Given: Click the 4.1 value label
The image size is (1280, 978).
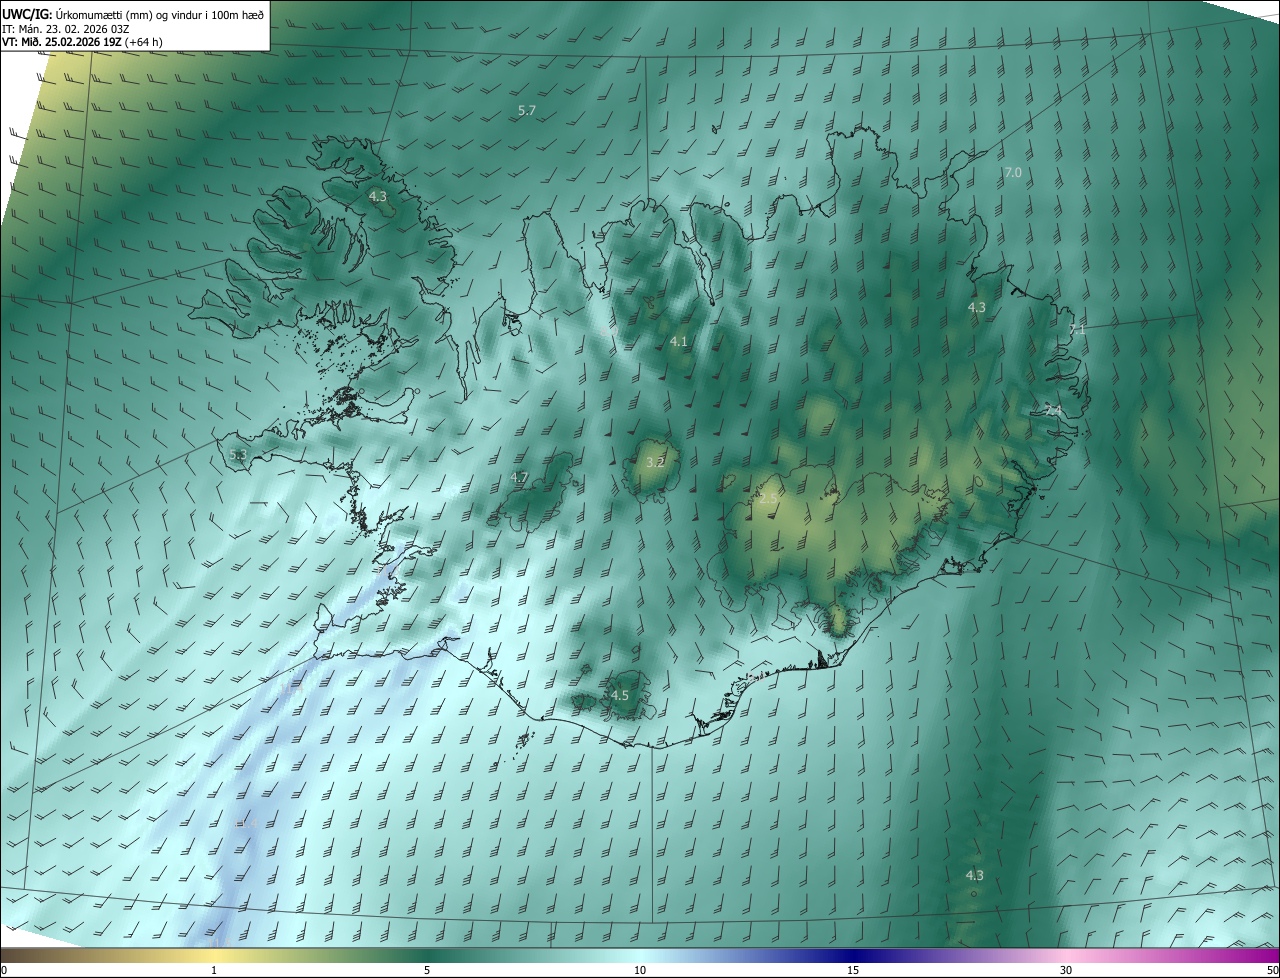Looking at the screenshot, I should (x=678, y=342).
